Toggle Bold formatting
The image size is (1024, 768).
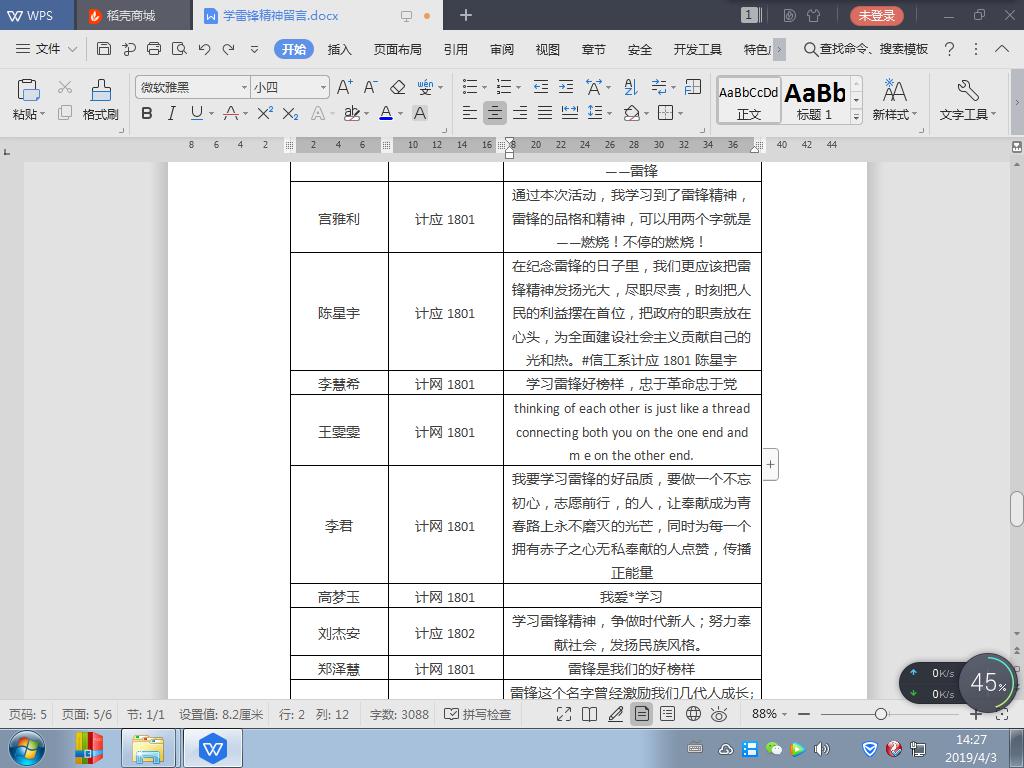point(147,114)
